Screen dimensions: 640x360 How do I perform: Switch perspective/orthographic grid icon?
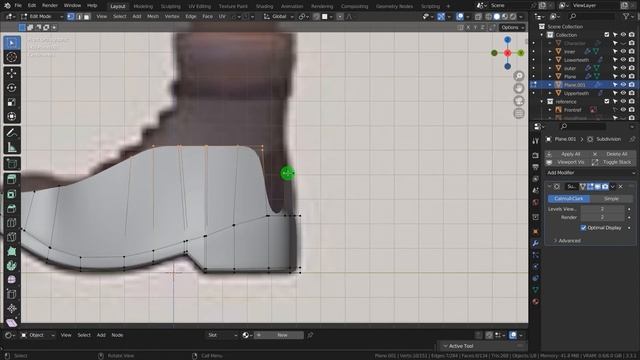pyautogui.click(x=519, y=113)
